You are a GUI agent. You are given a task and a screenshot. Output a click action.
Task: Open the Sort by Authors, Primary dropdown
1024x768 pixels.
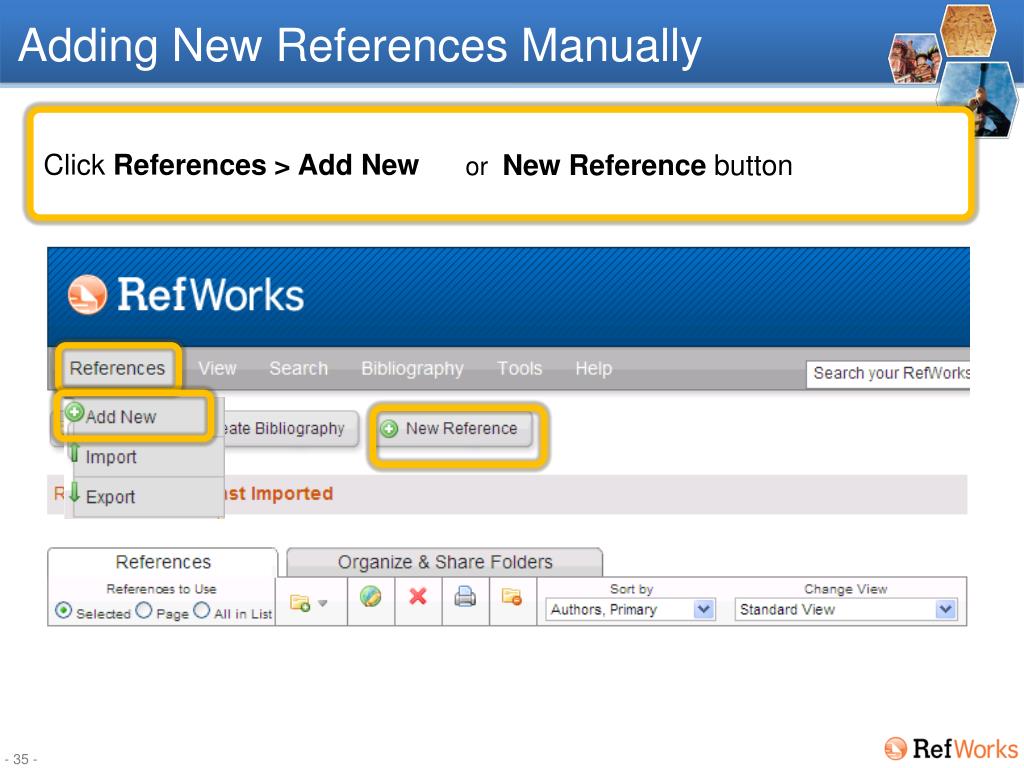click(x=631, y=609)
